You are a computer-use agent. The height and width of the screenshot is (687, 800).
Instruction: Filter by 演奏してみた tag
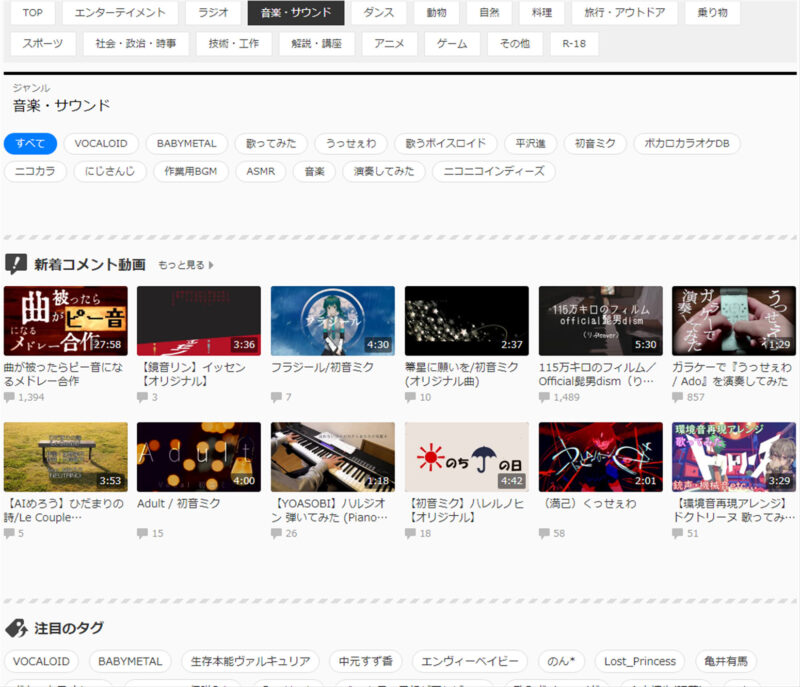(x=384, y=171)
